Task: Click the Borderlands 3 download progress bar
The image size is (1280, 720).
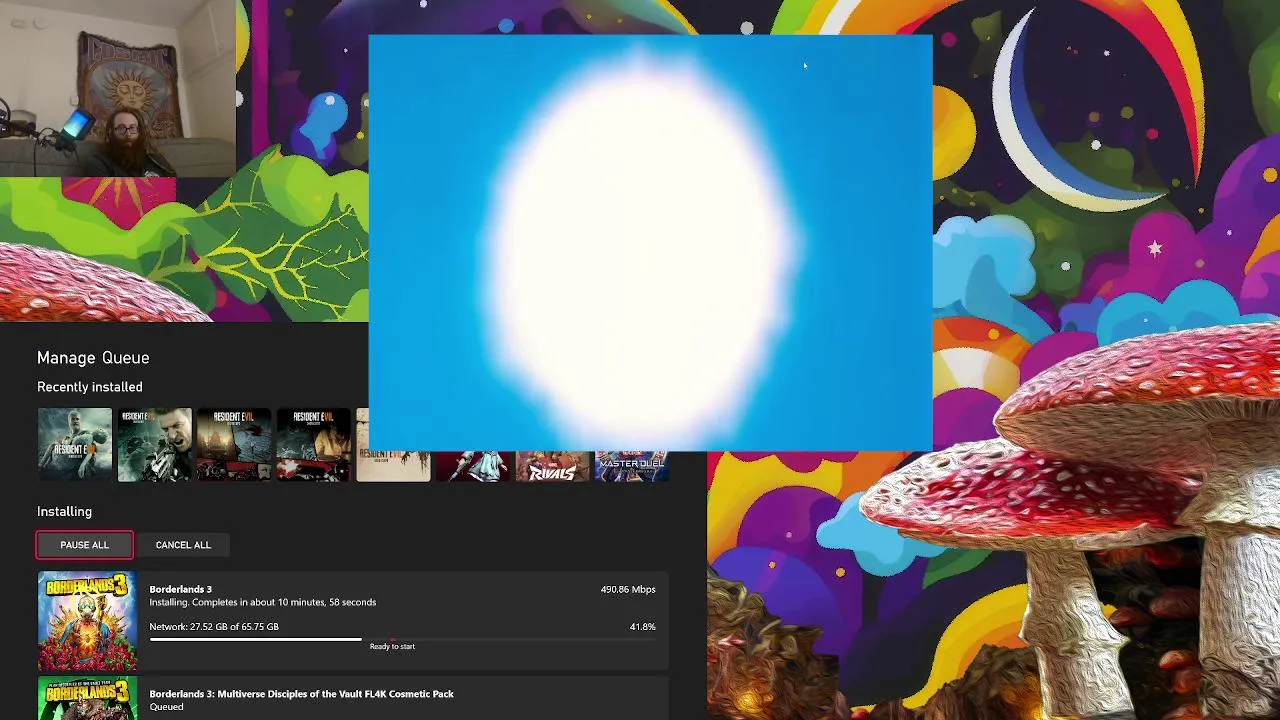Action: tap(402, 639)
